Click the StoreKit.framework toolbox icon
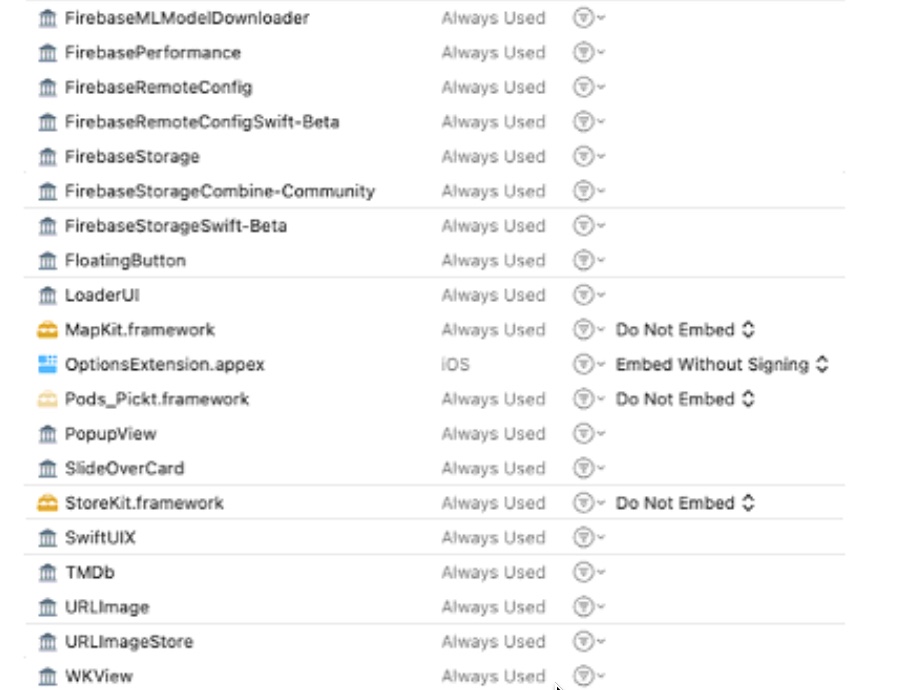This screenshot has height=690, width=910. tap(47, 503)
